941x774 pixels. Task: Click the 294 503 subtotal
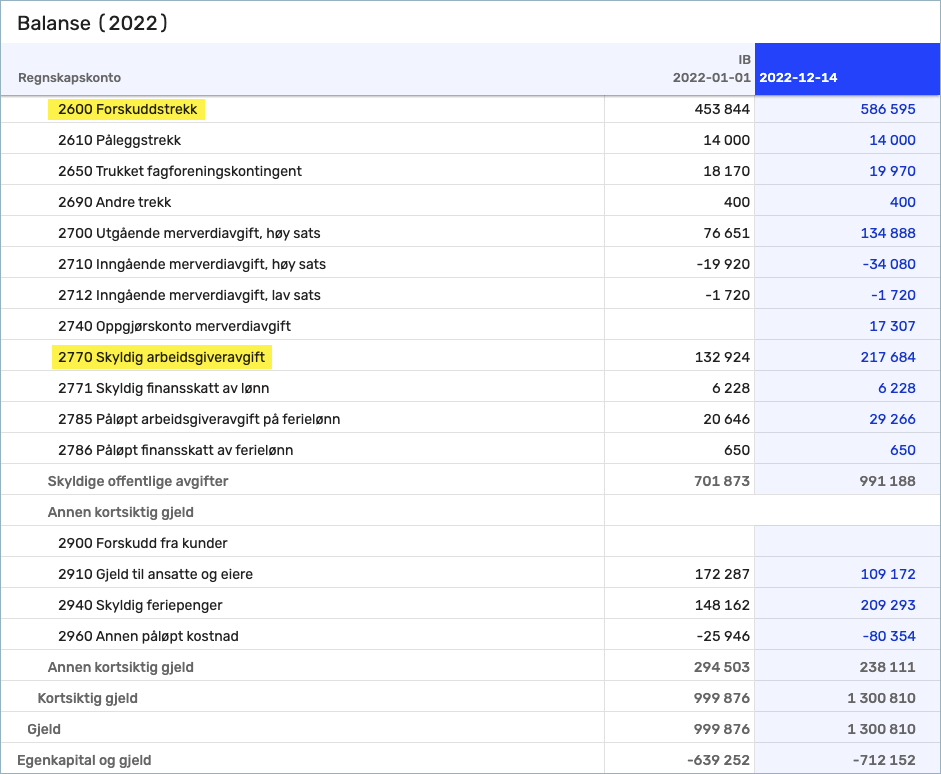coord(722,668)
